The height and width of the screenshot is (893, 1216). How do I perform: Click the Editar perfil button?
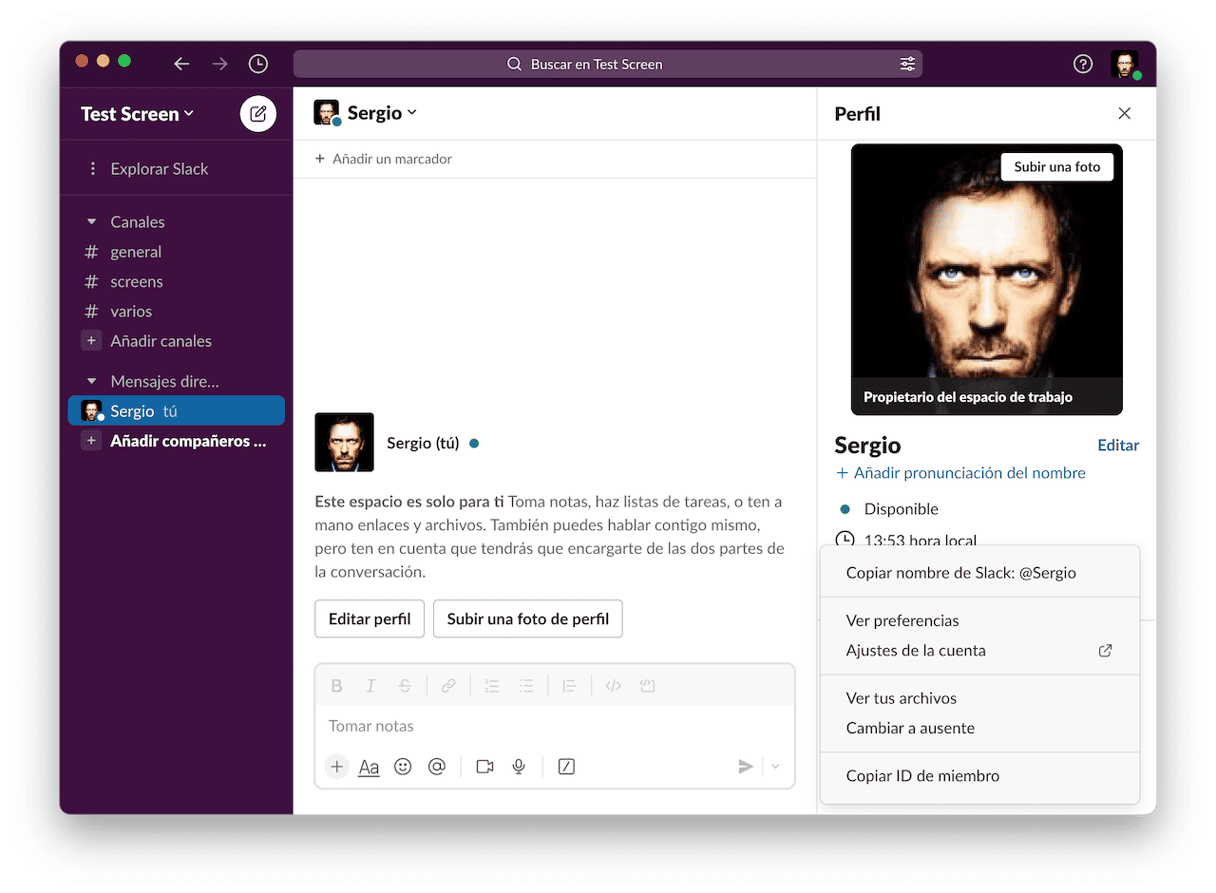[370, 619]
